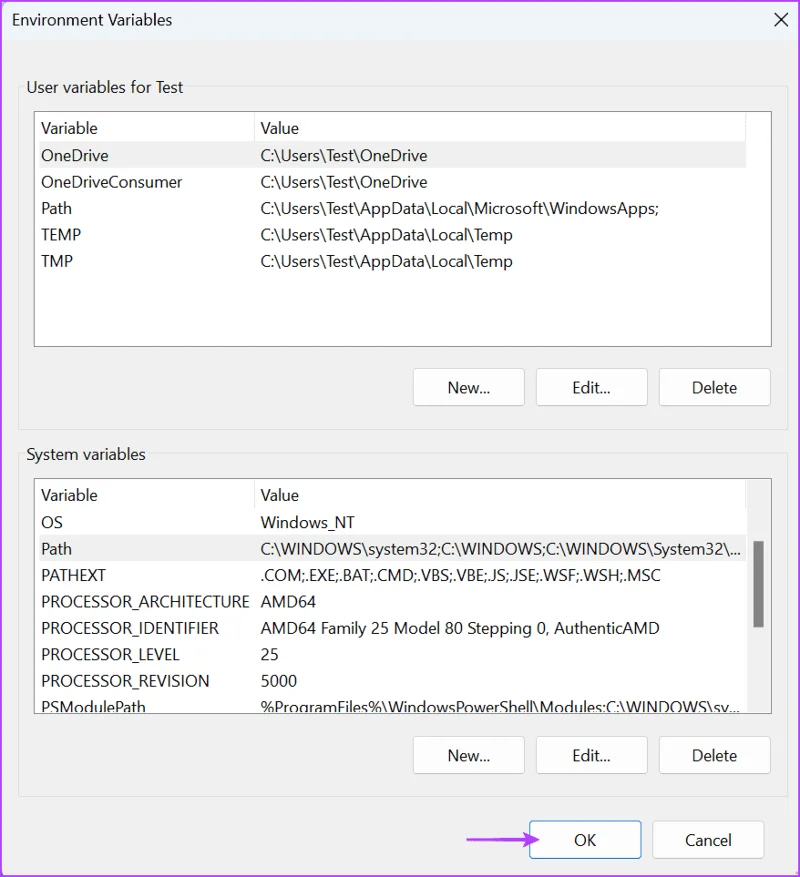Select the system Path variable with WINDOWS\system32

tap(390, 549)
